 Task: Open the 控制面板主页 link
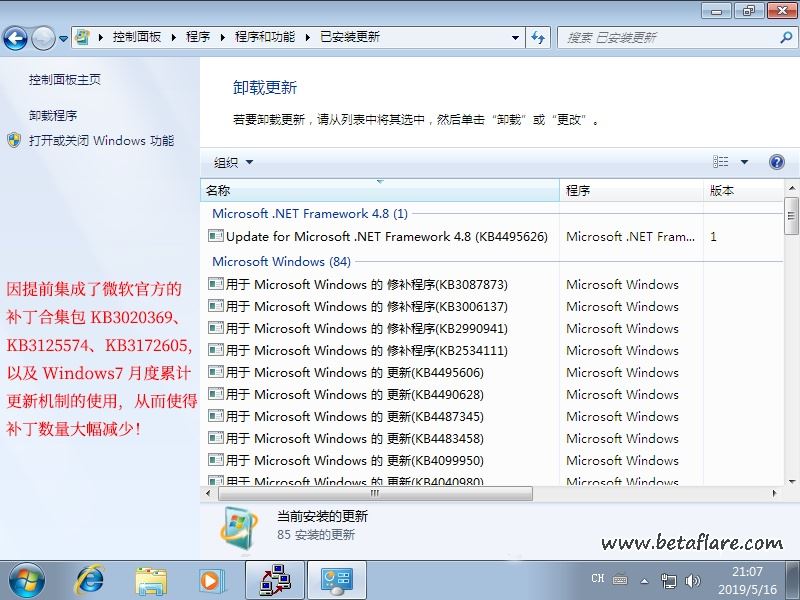(65, 80)
